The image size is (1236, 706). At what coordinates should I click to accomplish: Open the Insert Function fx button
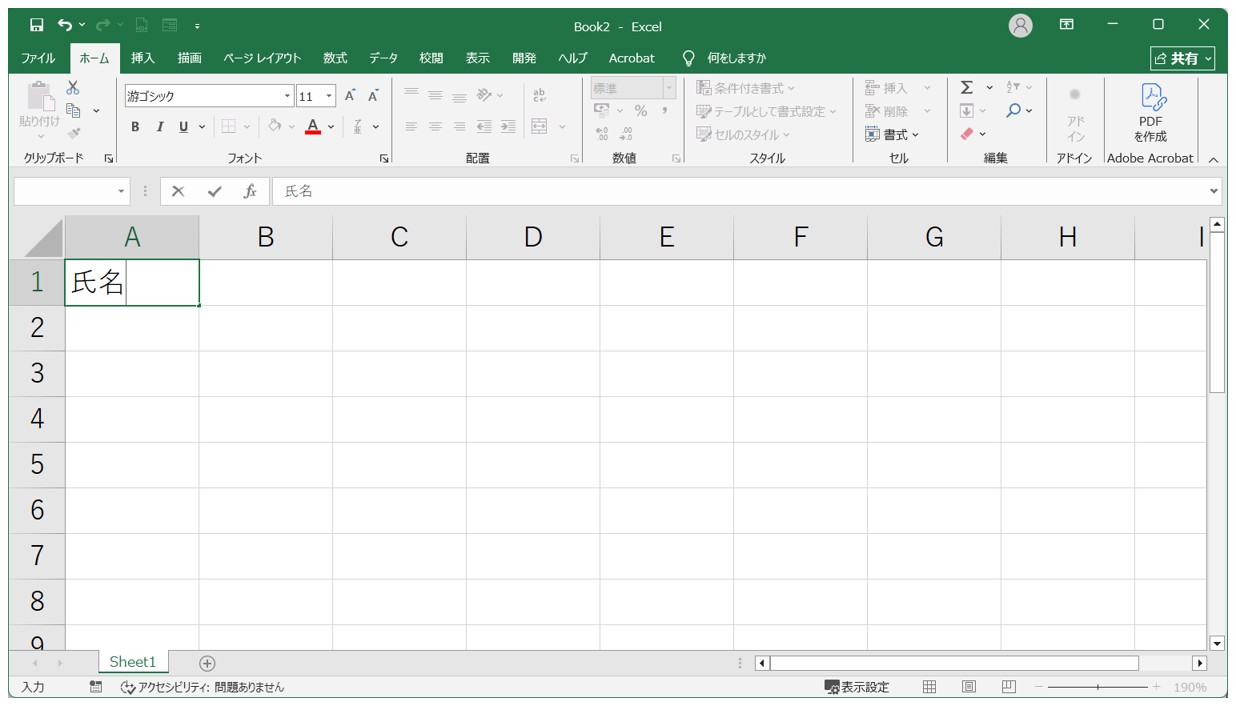click(x=250, y=191)
